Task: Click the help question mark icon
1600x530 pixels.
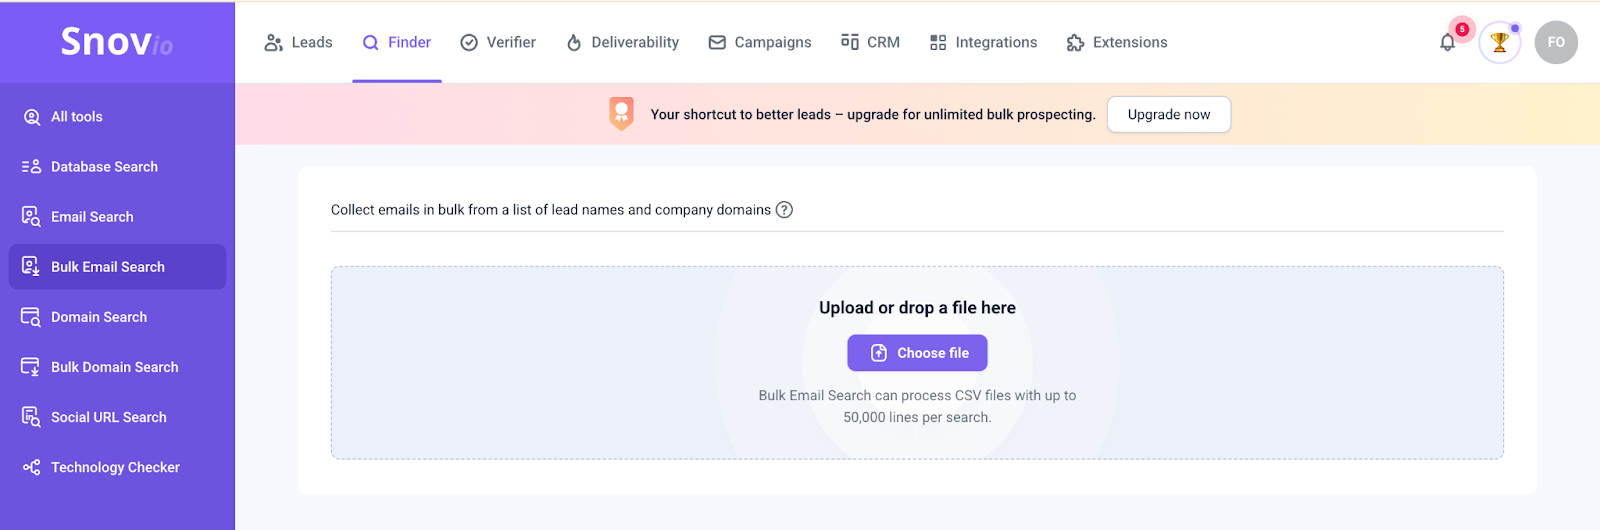Action: [x=785, y=210]
